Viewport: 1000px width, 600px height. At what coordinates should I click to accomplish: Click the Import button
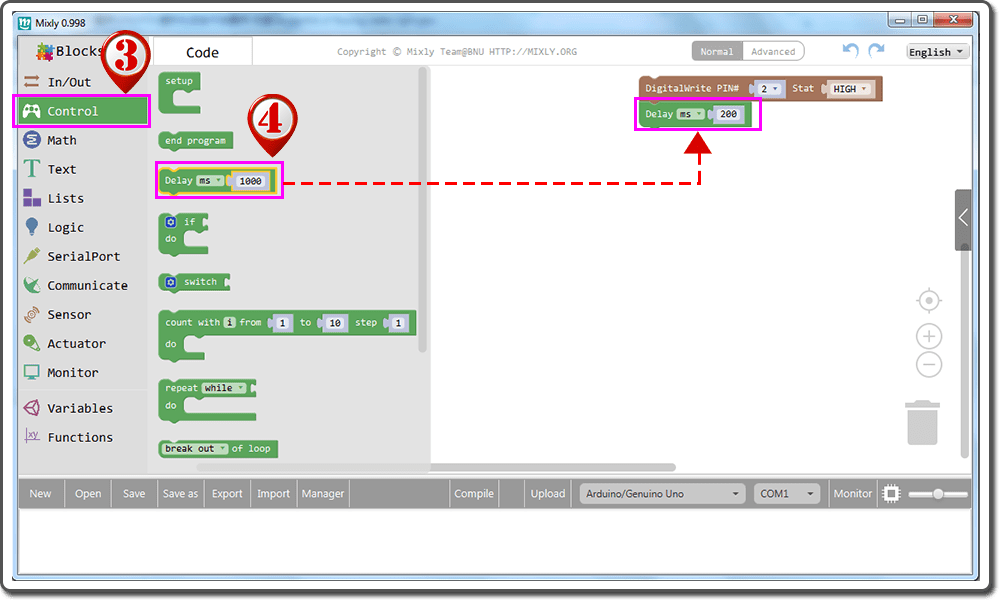pos(274,494)
